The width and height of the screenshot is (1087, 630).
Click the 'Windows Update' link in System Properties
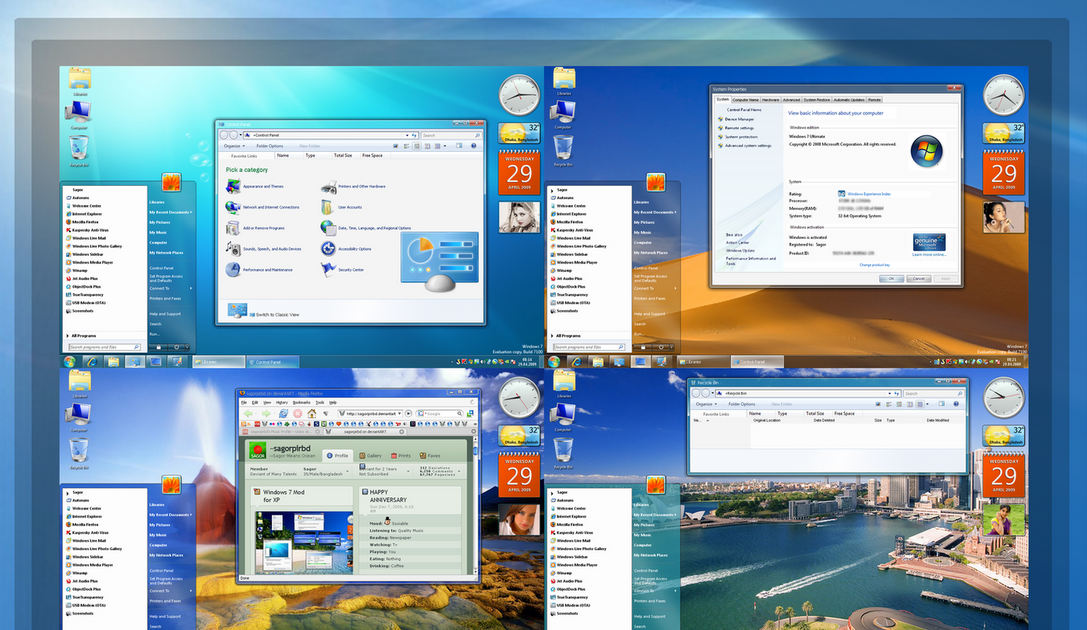(x=740, y=251)
